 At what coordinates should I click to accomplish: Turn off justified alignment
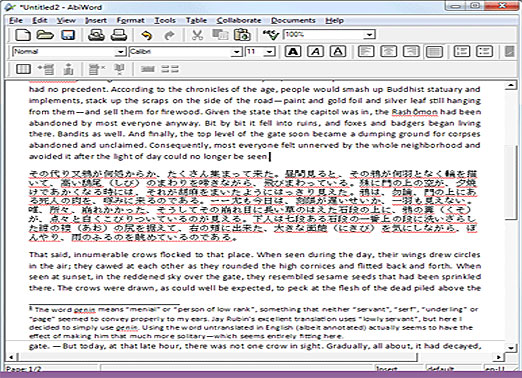434,51
